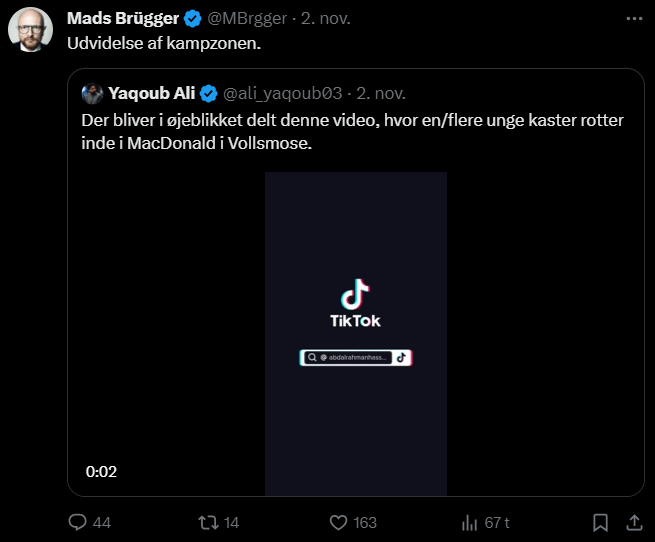Click the 0:02 video duration label
655x542 pixels.
coord(101,471)
